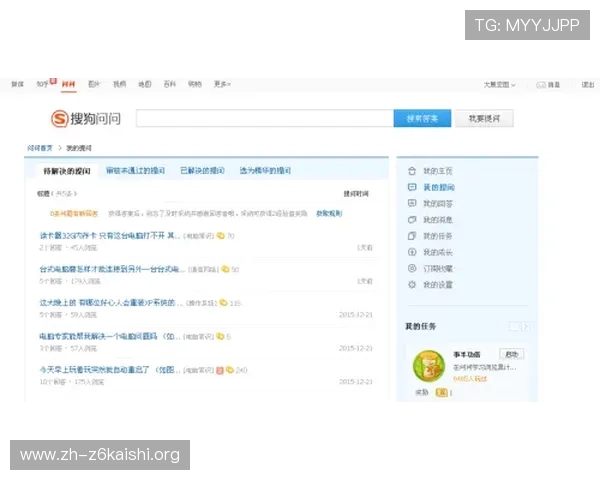Open 视频 in the top navigation
The height and width of the screenshot is (480, 600).
pos(119,84)
